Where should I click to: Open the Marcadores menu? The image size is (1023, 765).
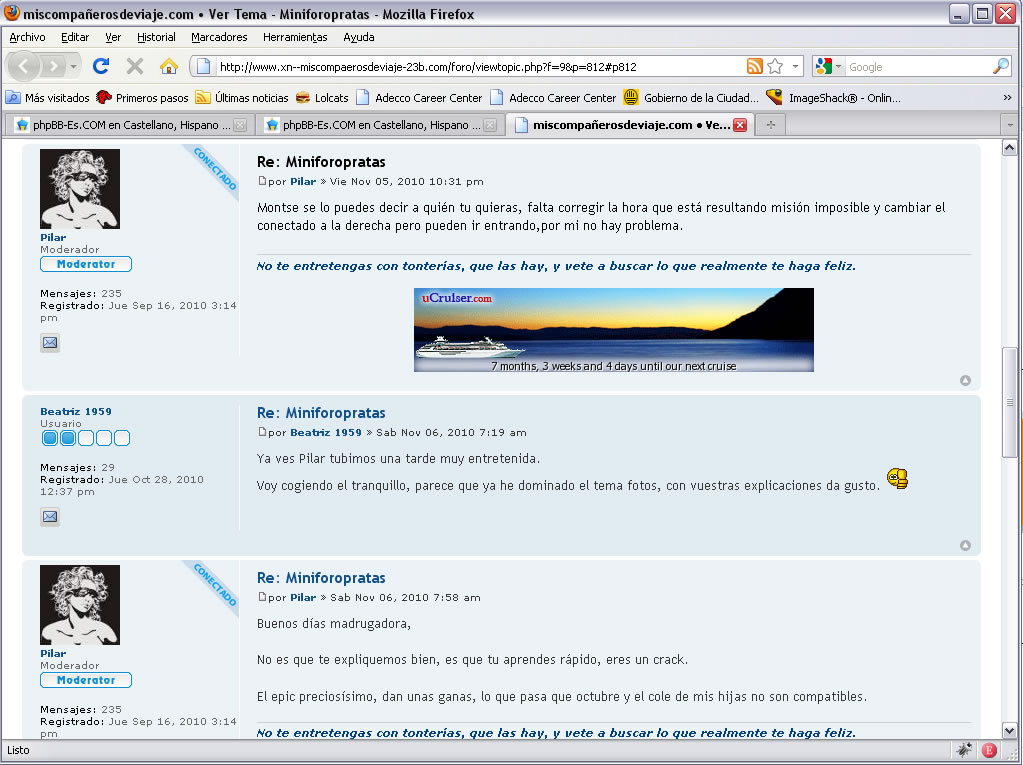pos(219,37)
